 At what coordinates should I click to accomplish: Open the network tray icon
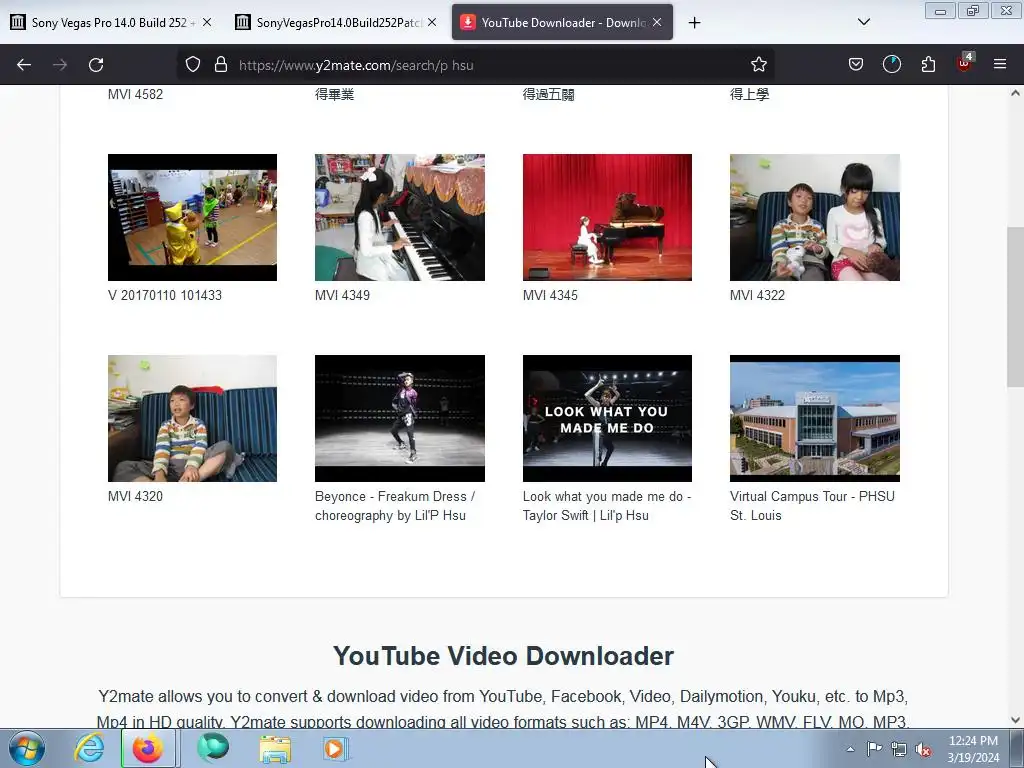[899, 749]
